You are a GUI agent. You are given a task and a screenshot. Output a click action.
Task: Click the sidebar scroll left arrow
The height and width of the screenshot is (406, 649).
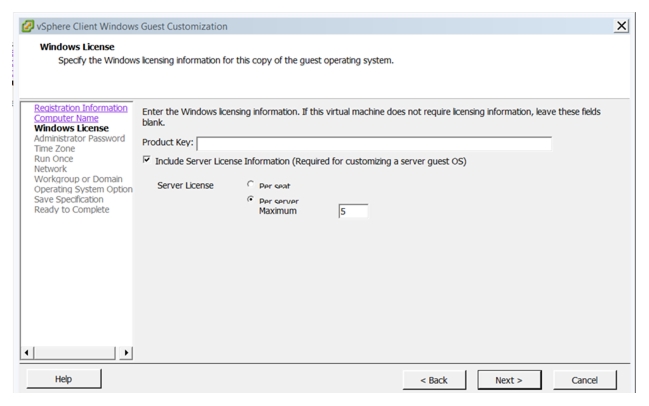pyautogui.click(x=27, y=353)
